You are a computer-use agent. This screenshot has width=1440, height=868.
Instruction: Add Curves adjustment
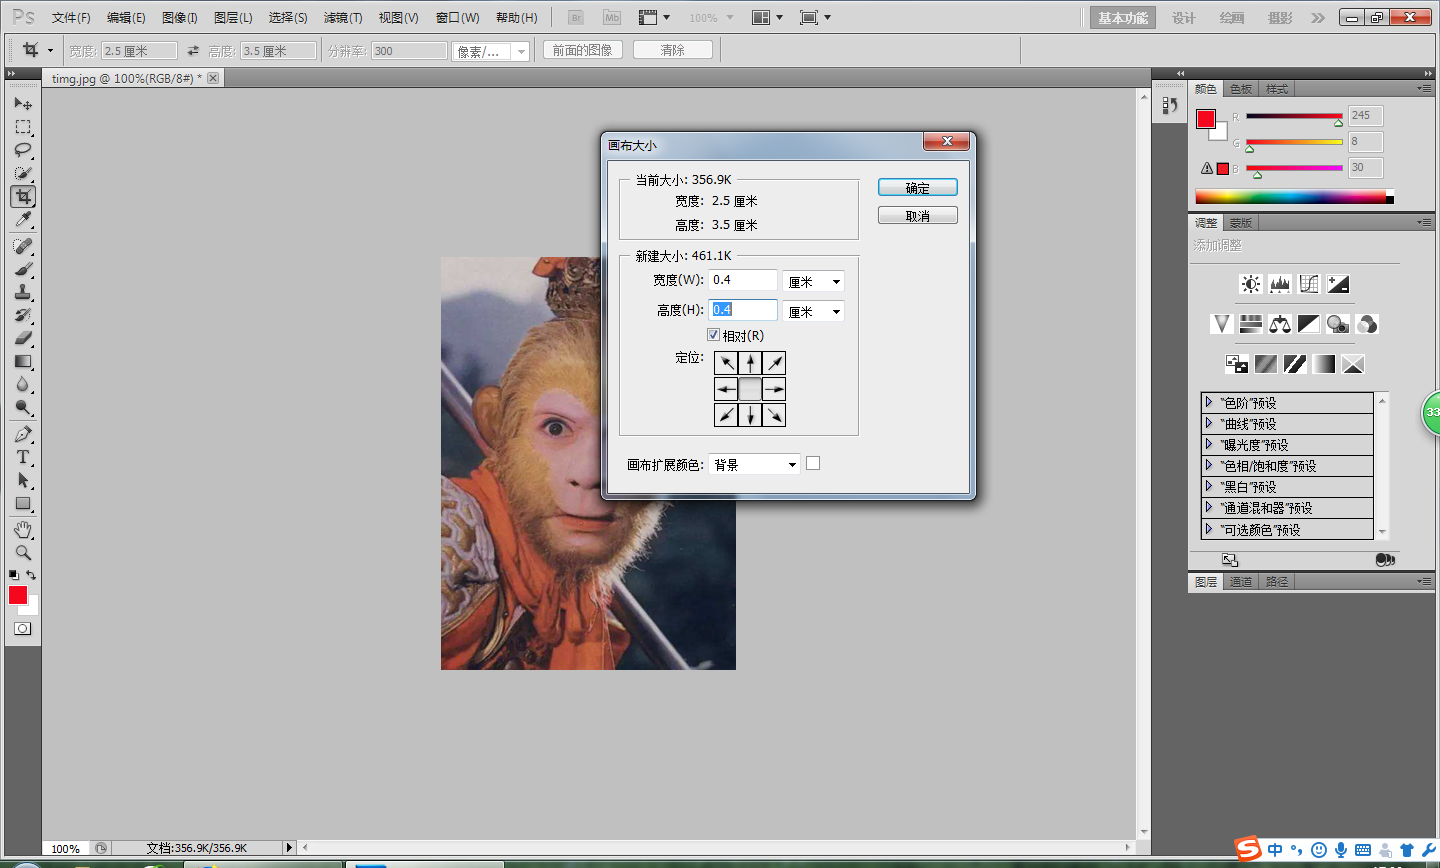coord(1309,284)
